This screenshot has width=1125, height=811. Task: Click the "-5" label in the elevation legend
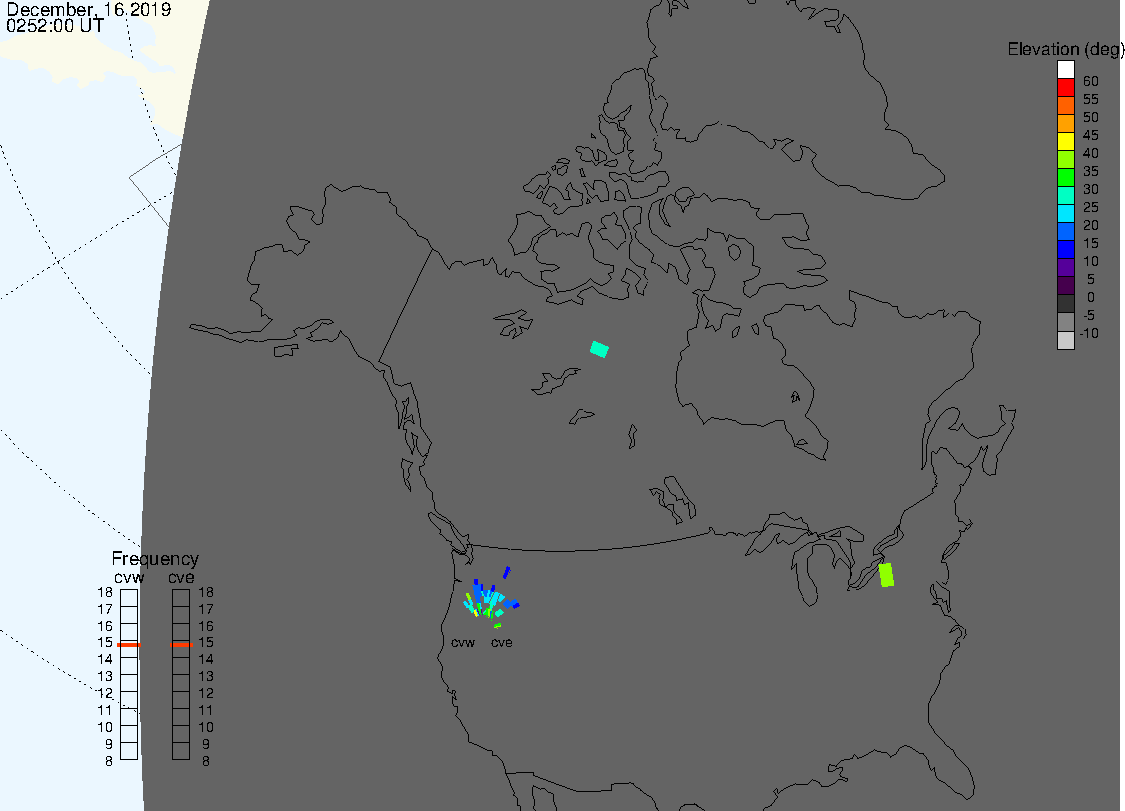coord(1088,315)
